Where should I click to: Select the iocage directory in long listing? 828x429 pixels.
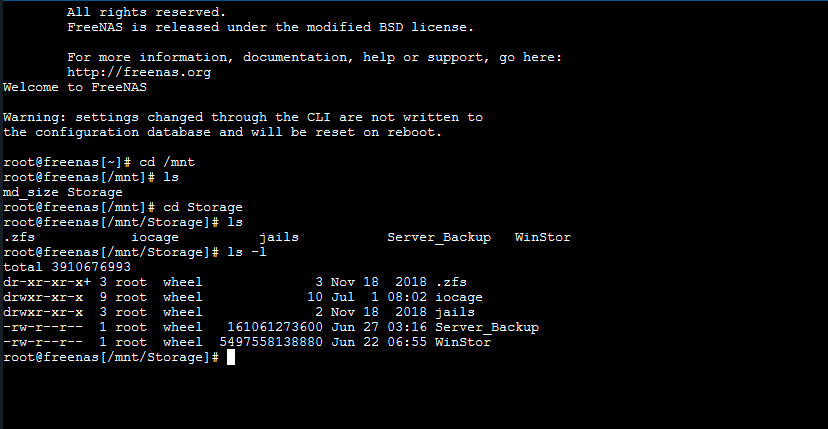[459, 297]
